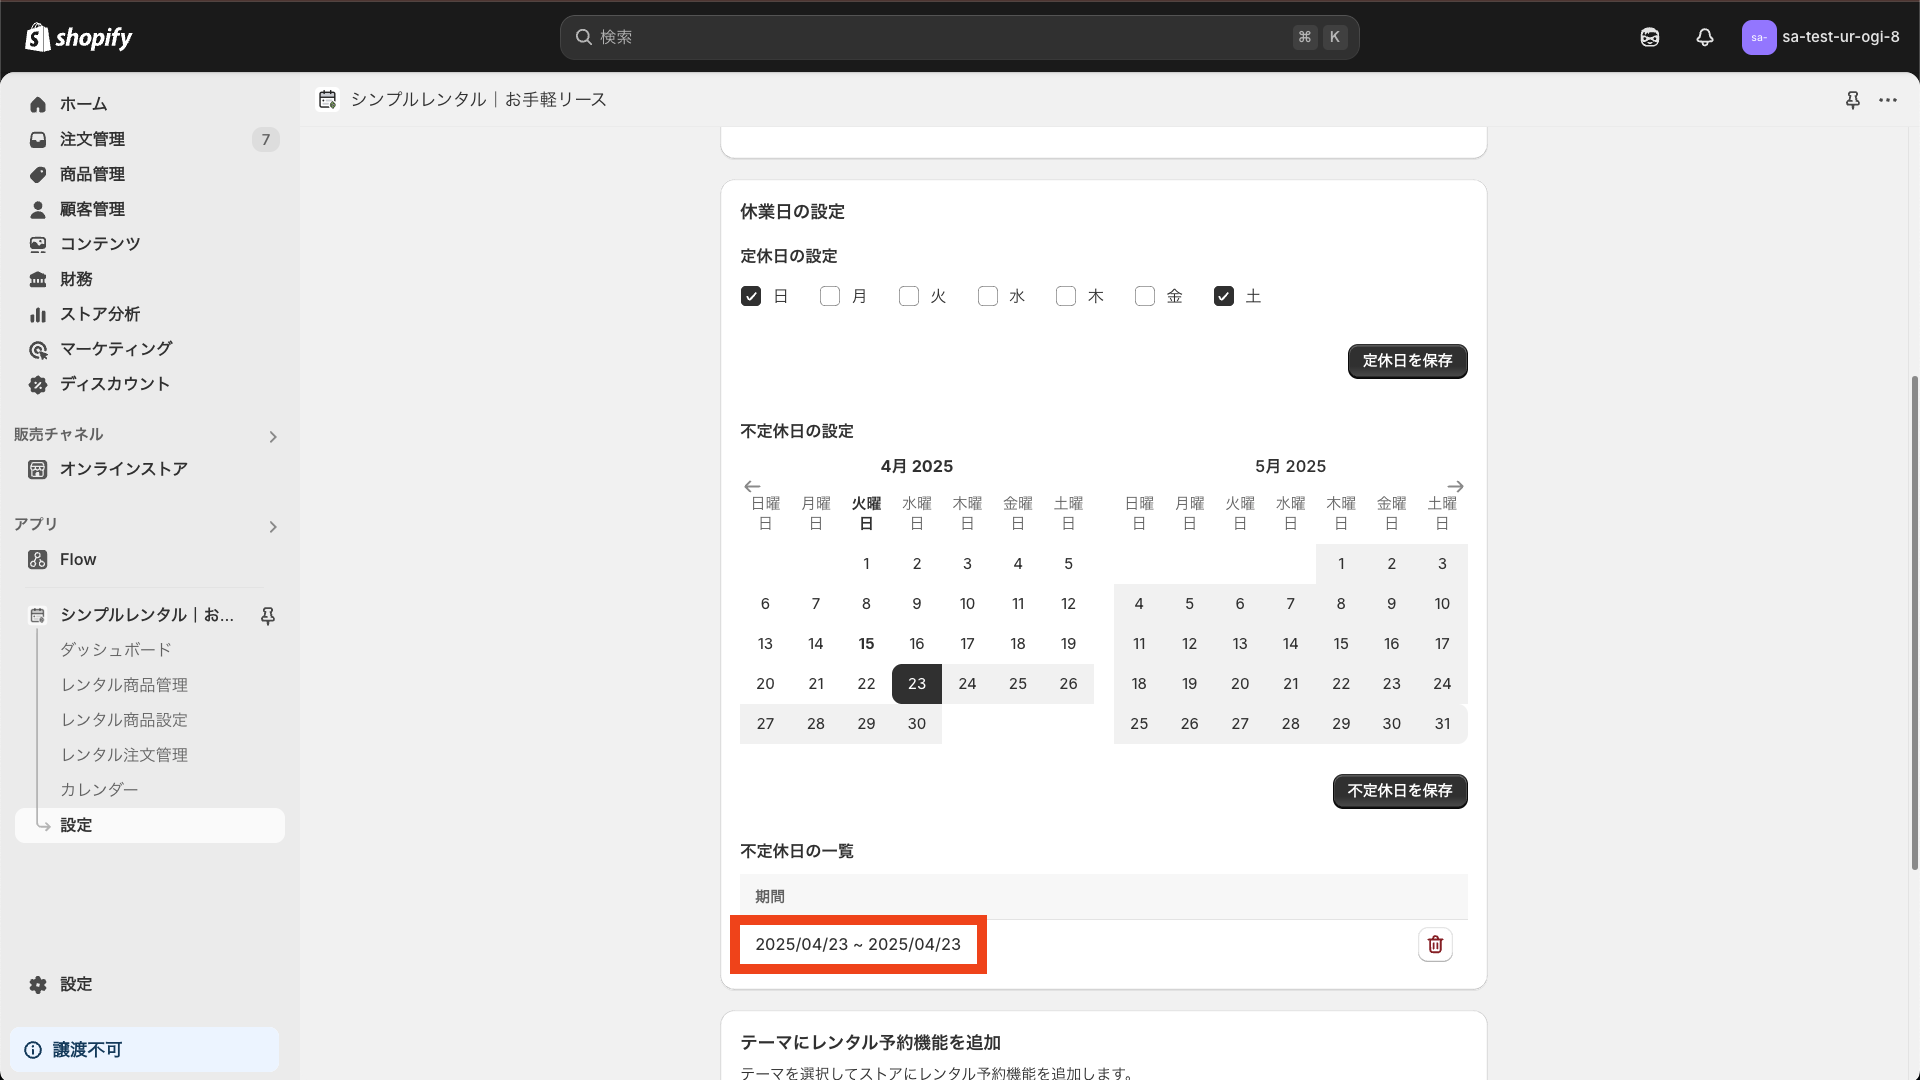Open 注文管理 in sidebar

click(x=92, y=139)
